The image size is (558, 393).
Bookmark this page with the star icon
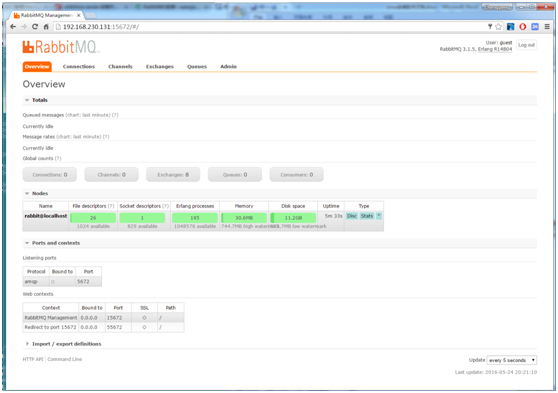point(499,27)
